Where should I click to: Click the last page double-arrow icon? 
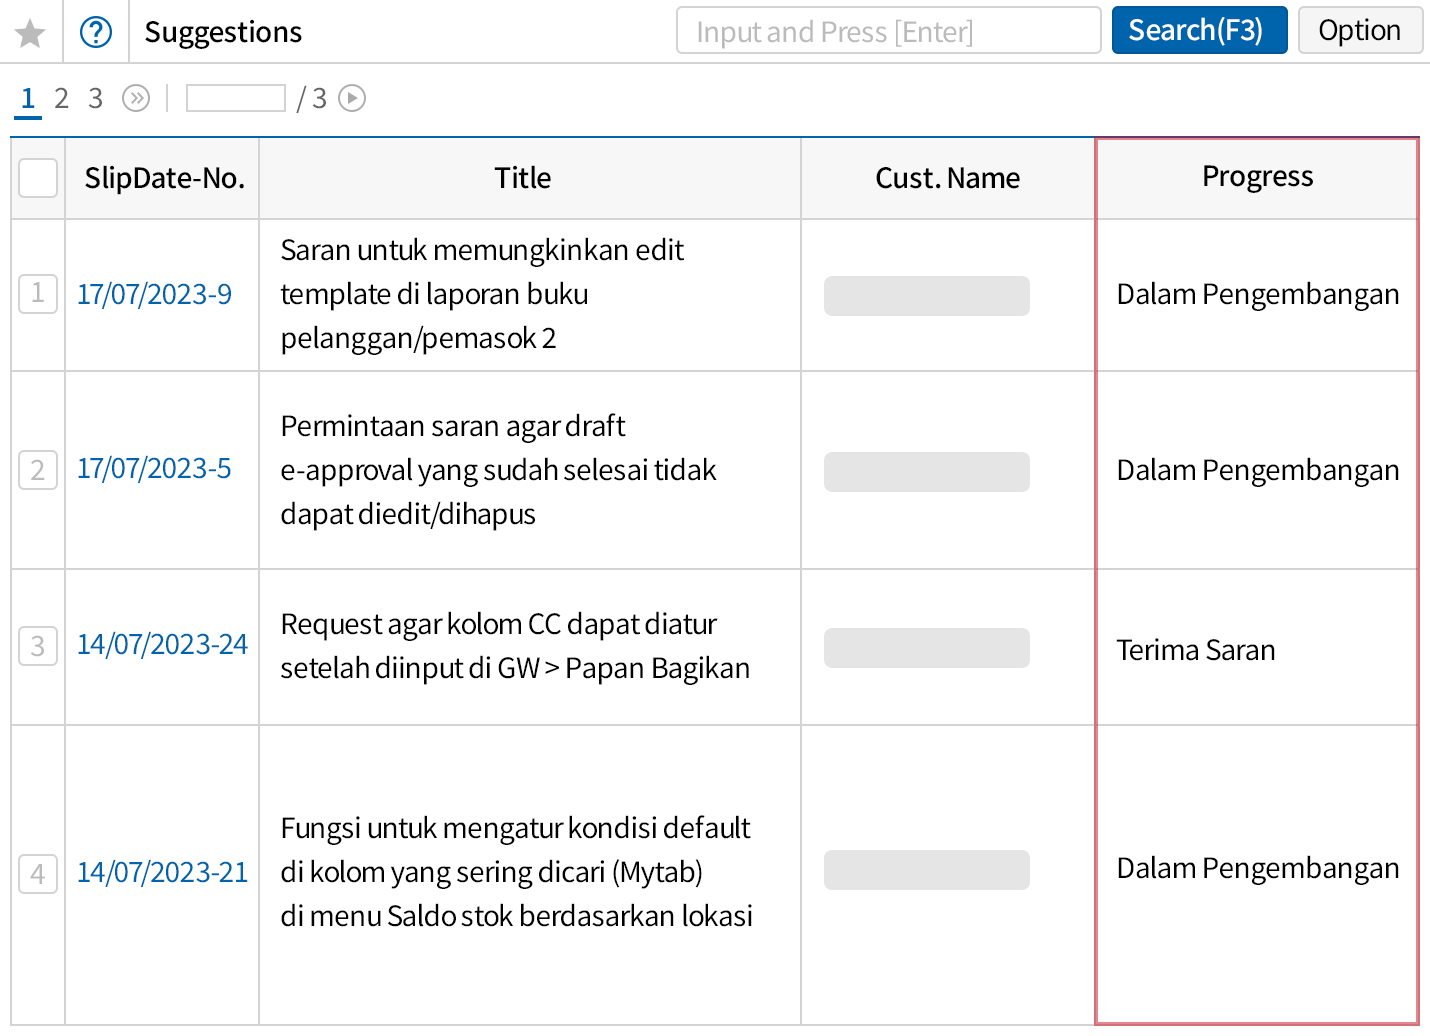(x=136, y=98)
